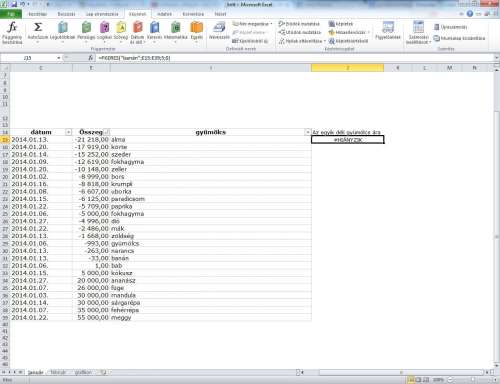Switch to the Lap elrendezése ribbon tab
The height and width of the screenshot is (384, 500).
click(102, 14)
